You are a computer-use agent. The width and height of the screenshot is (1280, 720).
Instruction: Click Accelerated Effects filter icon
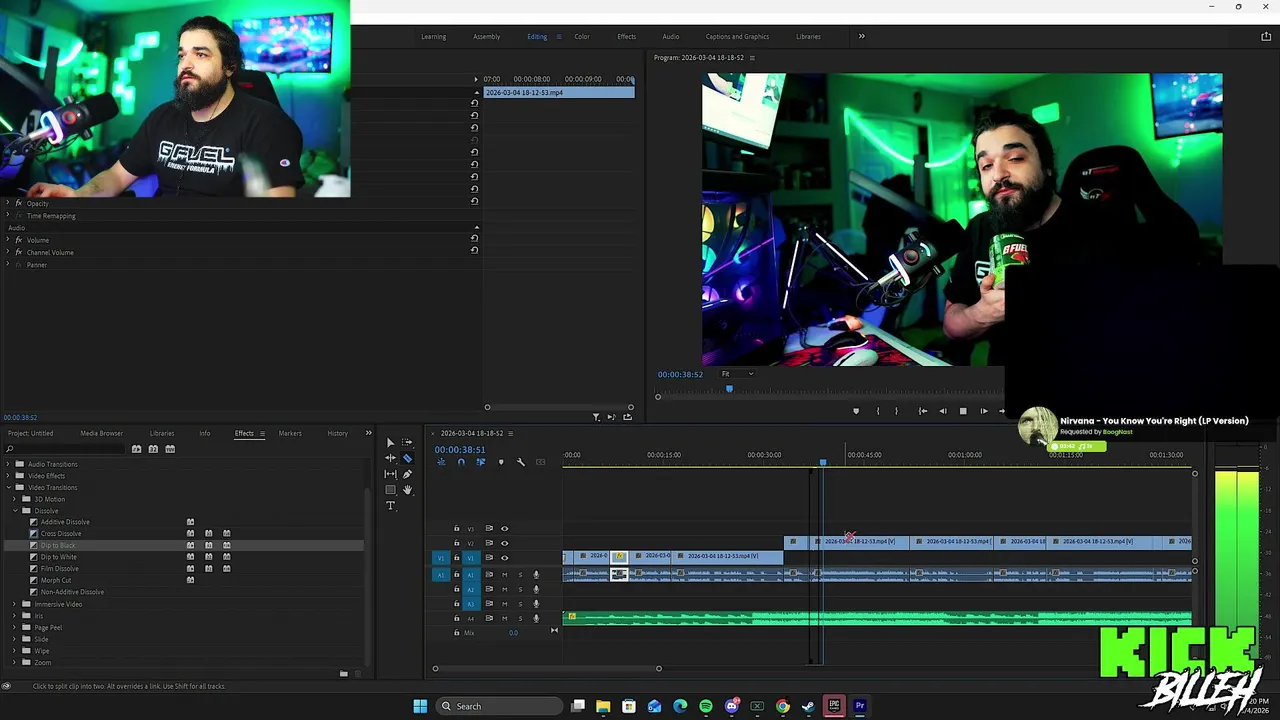[136, 449]
